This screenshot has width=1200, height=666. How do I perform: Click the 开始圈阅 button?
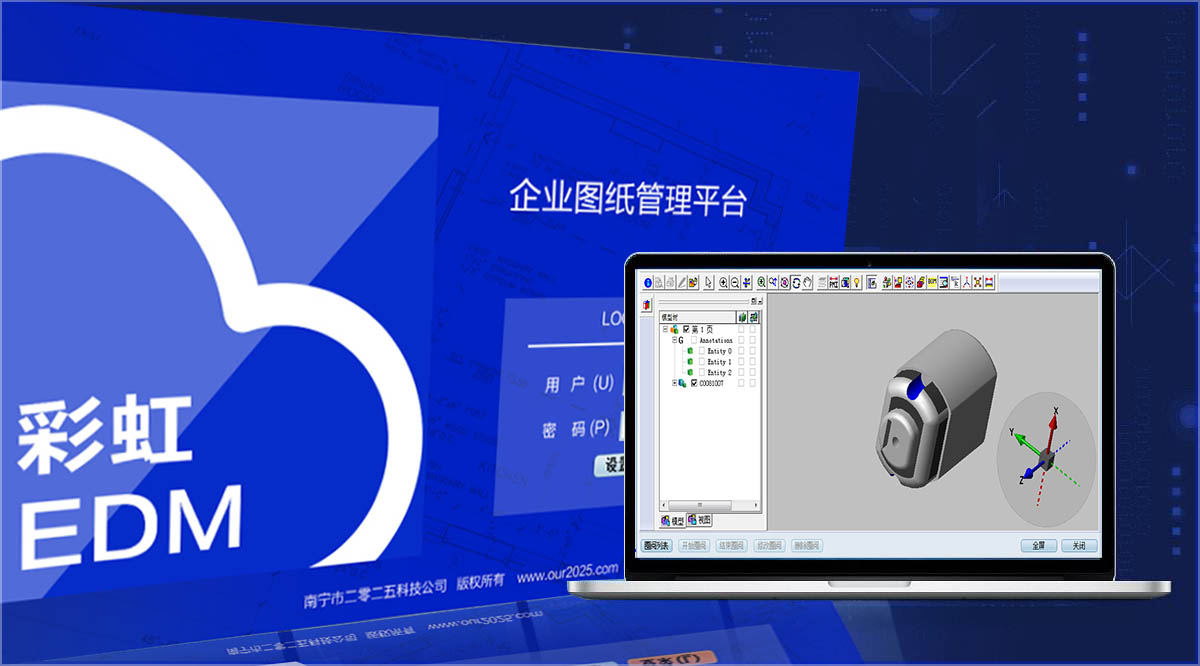pos(694,546)
